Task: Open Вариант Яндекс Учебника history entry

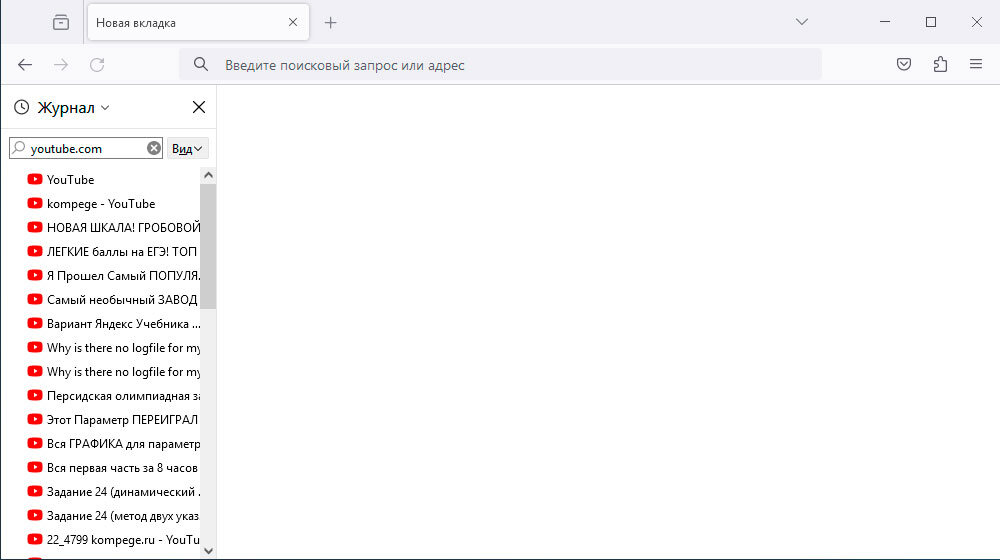Action: [114, 323]
